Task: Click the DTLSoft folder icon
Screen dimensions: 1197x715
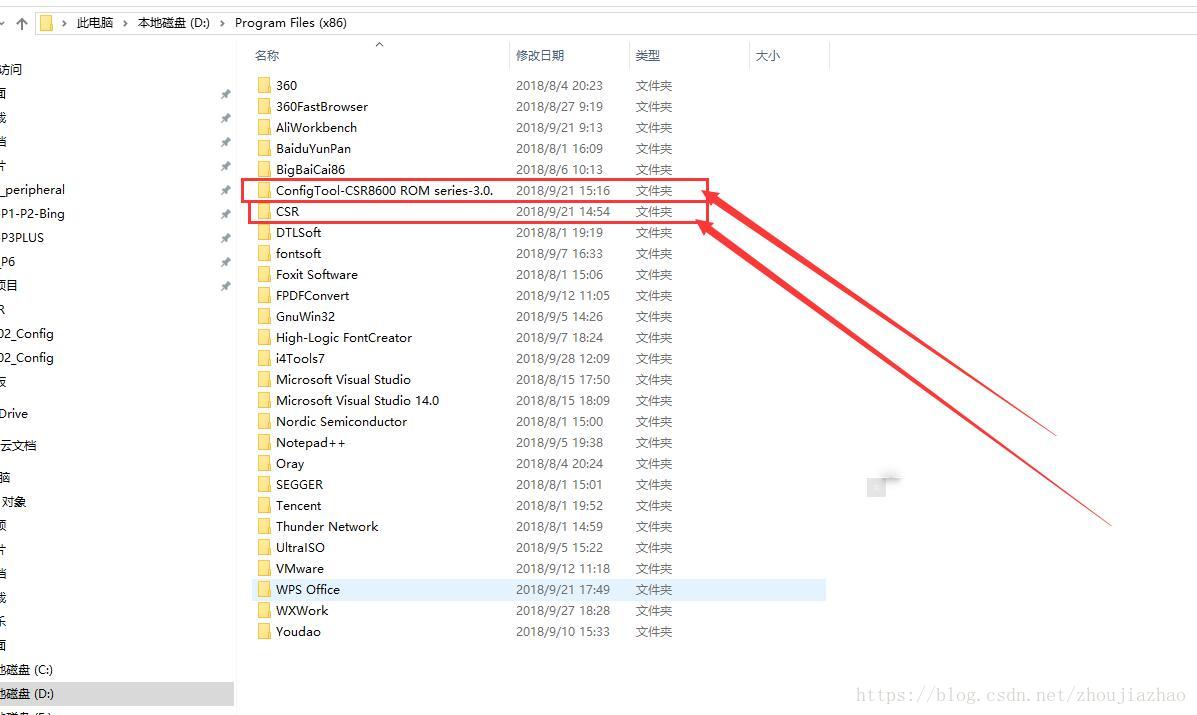Action: 264,232
